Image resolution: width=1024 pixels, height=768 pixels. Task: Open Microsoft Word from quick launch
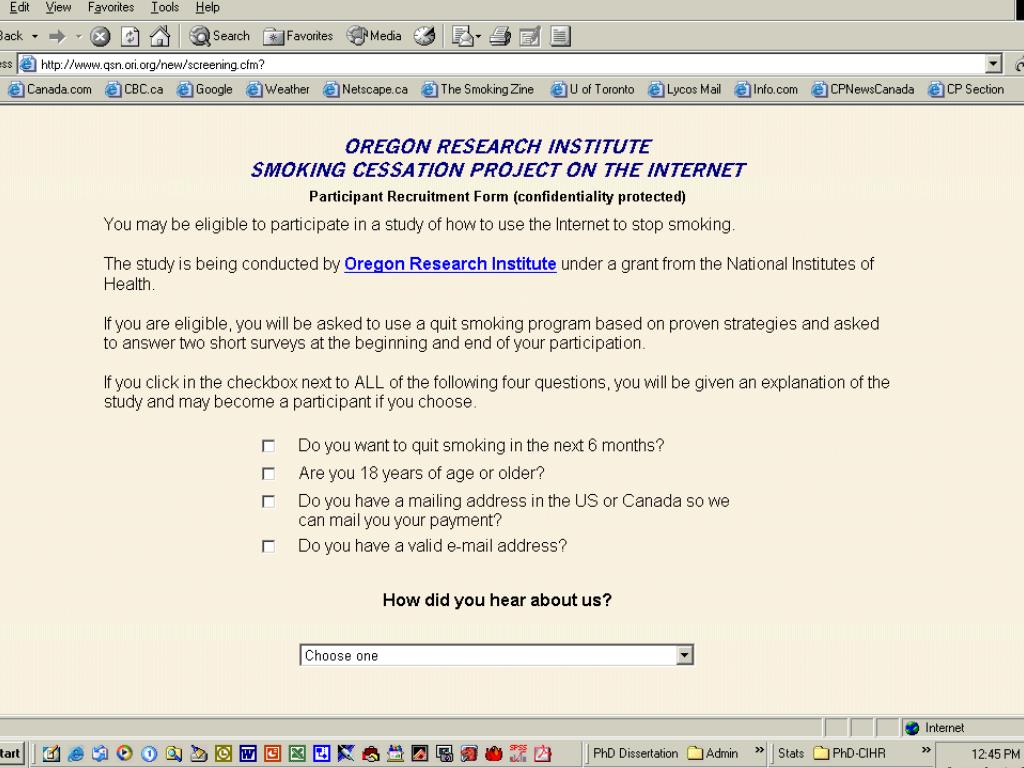coord(248,754)
